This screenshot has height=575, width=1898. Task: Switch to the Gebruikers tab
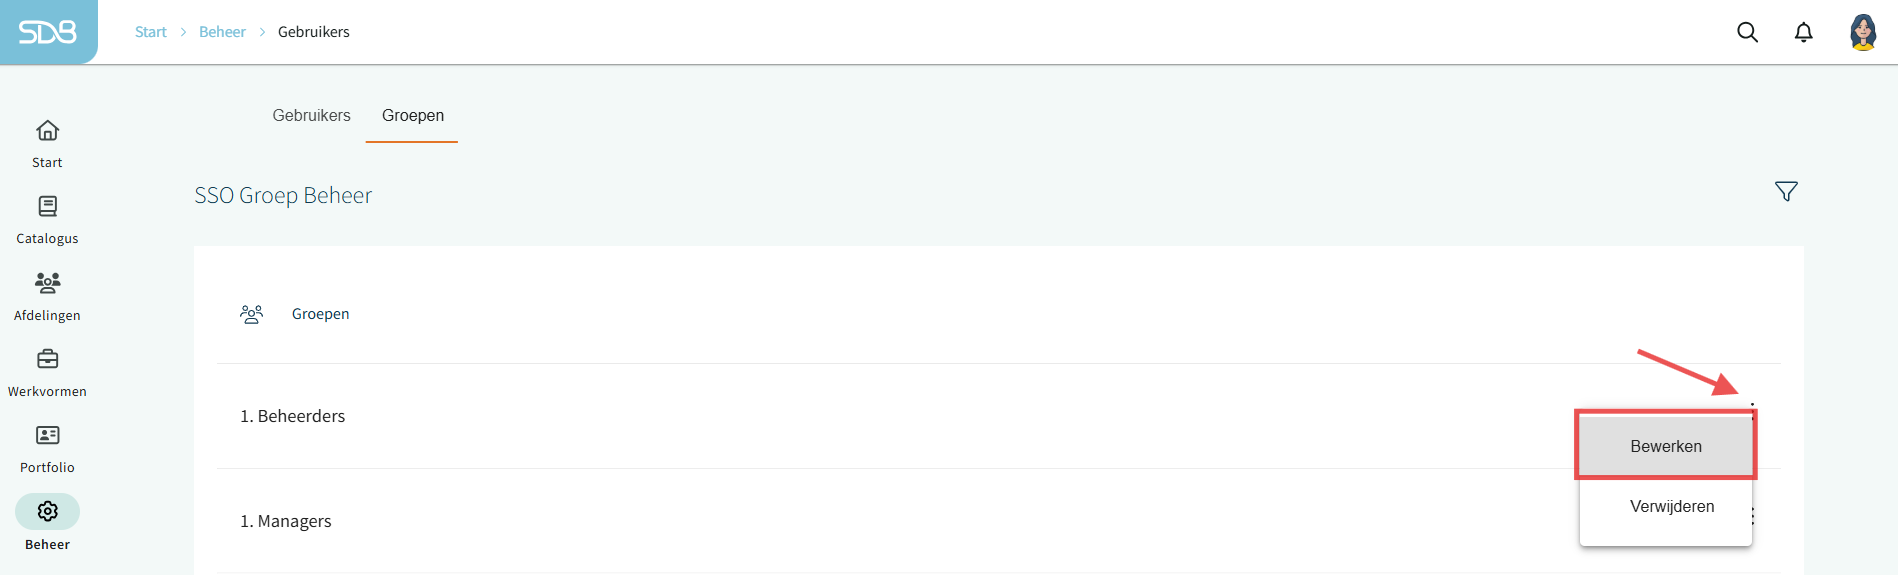click(x=311, y=116)
